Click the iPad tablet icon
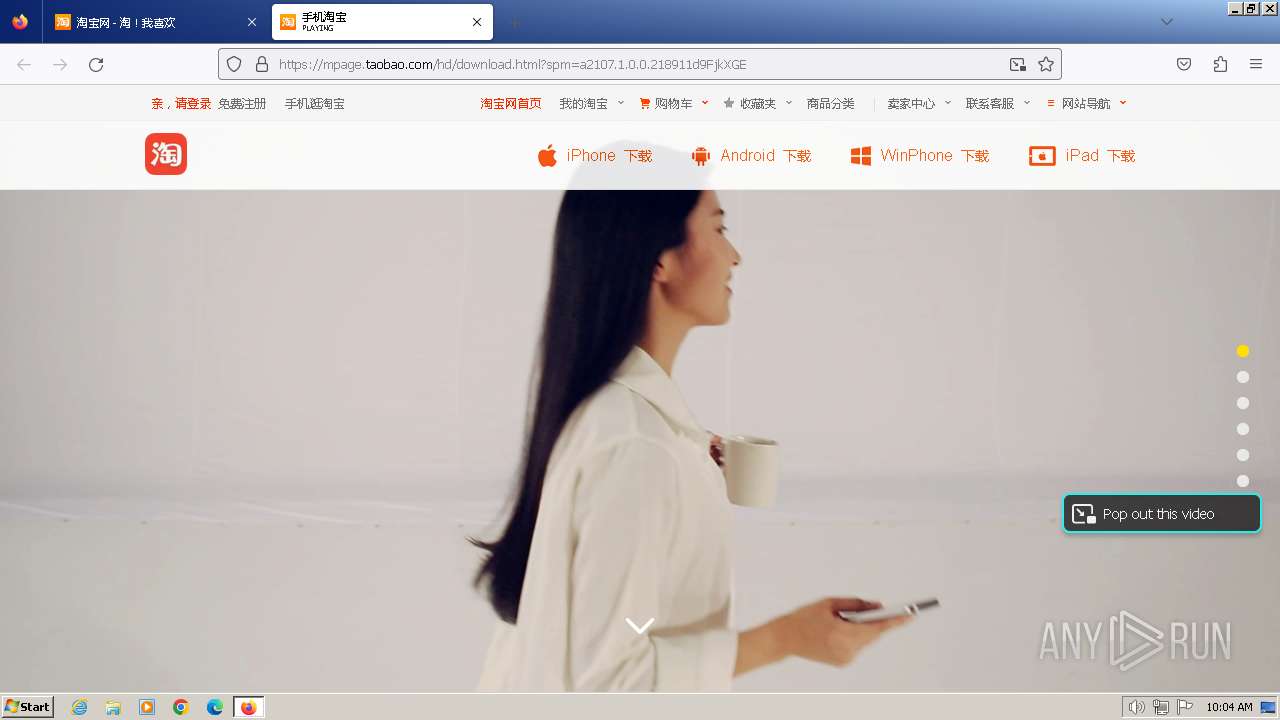Image resolution: width=1280 pixels, height=720 pixels. point(1042,156)
